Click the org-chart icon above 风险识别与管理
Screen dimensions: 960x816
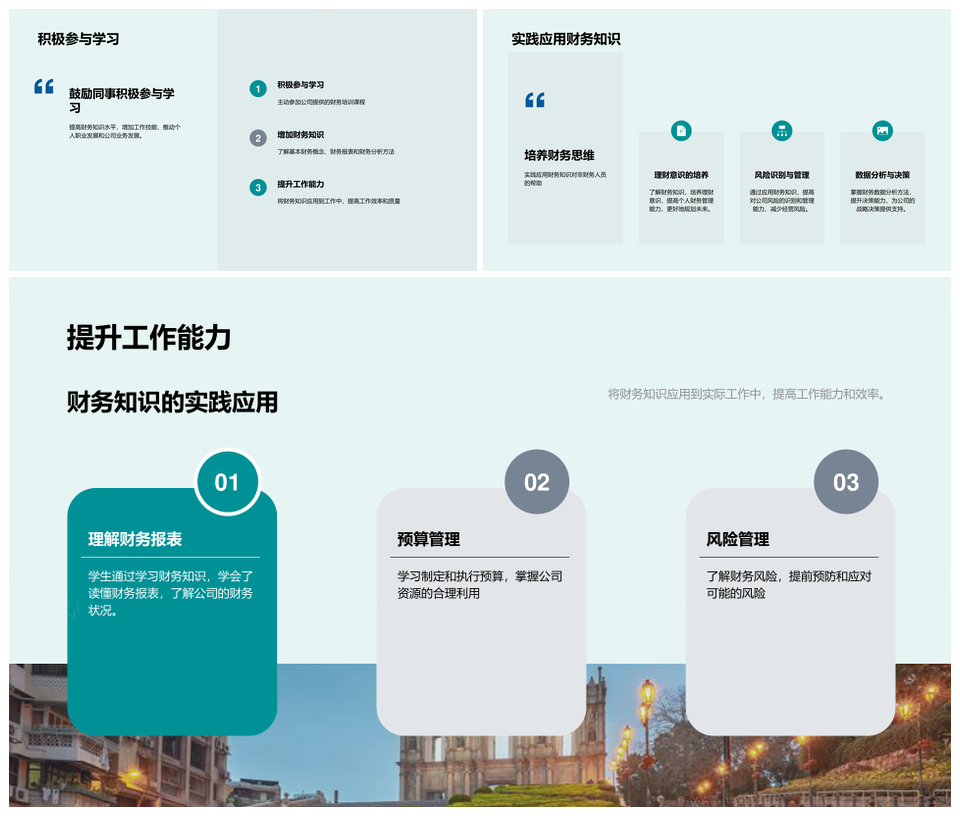pos(782,131)
